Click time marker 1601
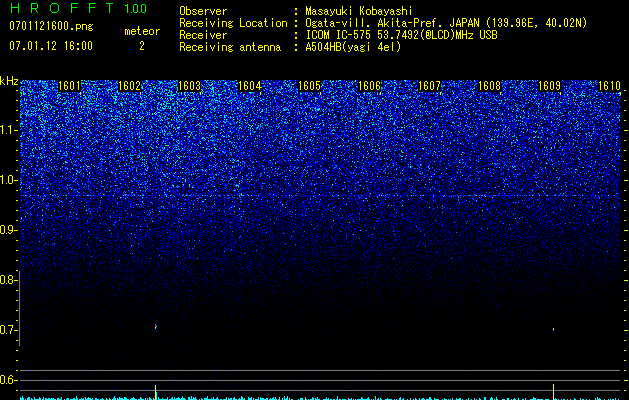Image resolution: width=629 pixels, height=400 pixels. pyautogui.click(x=69, y=86)
